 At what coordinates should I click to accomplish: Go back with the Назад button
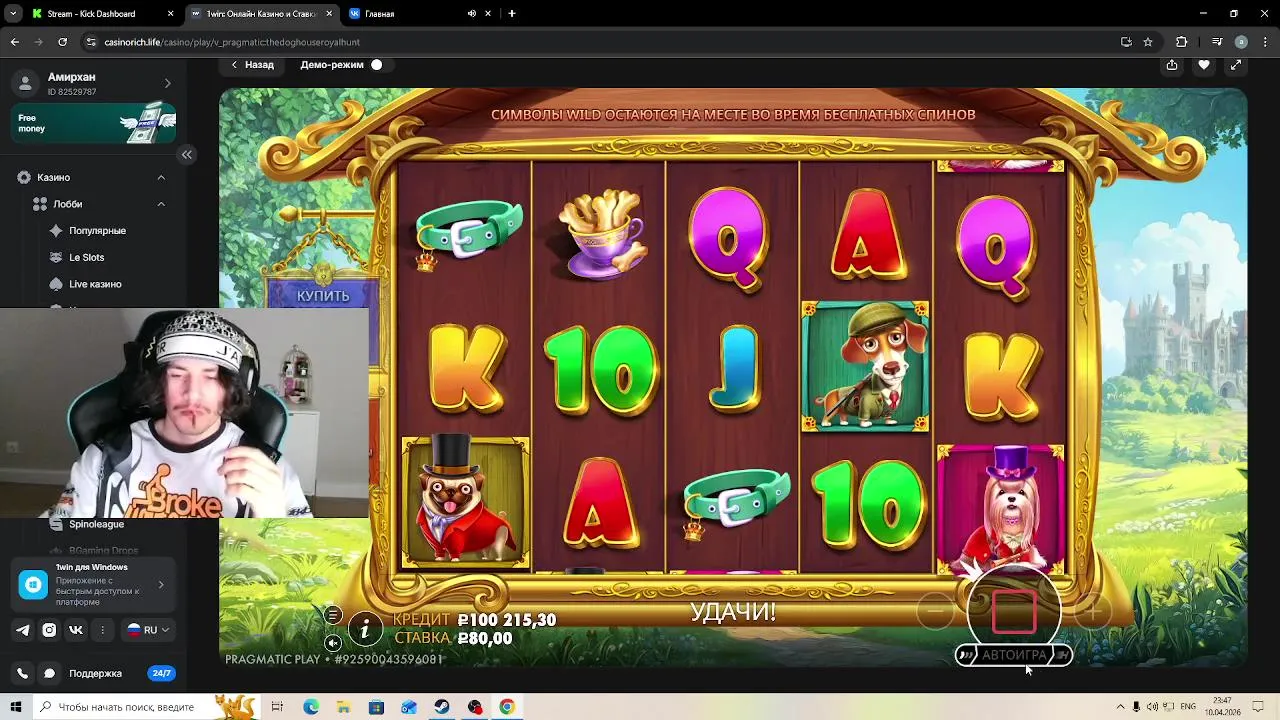[252, 65]
